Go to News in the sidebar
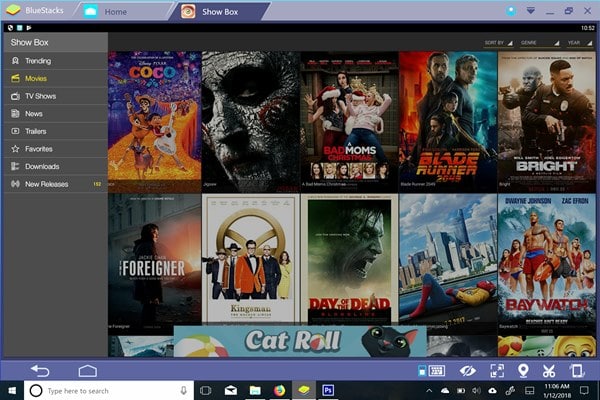This screenshot has height=400, width=600. point(56,114)
